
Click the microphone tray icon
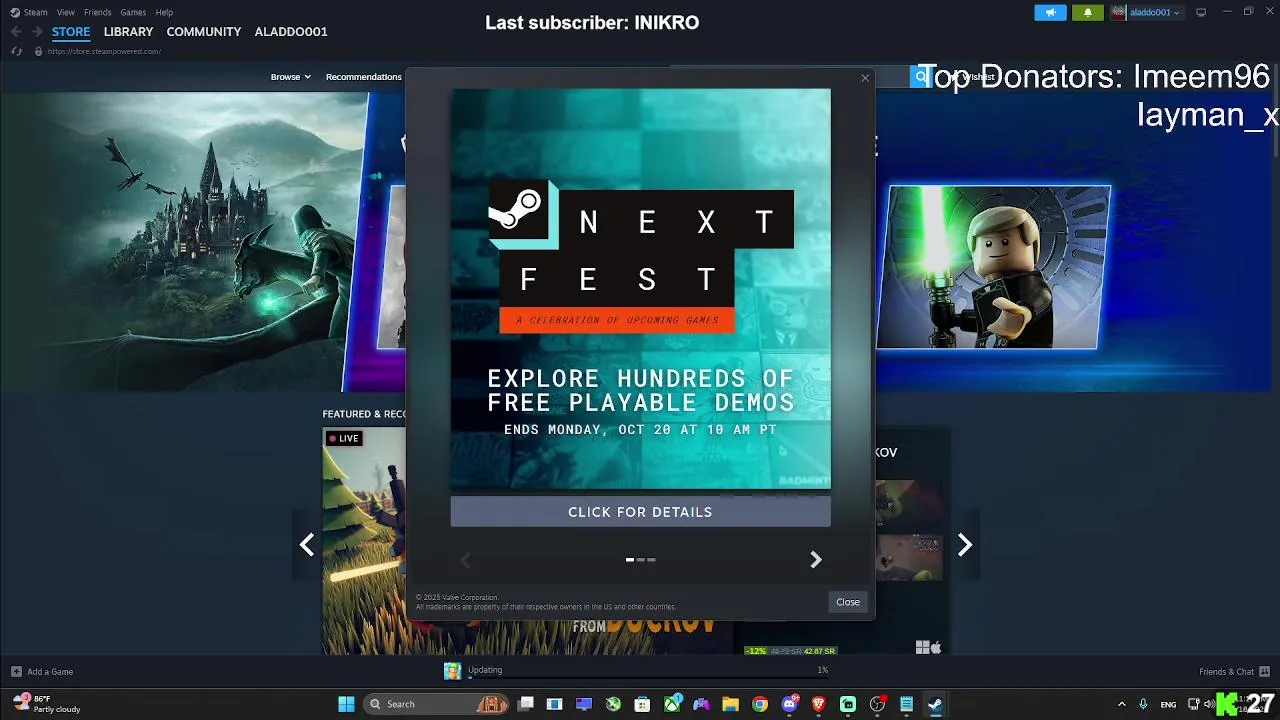tap(1143, 704)
